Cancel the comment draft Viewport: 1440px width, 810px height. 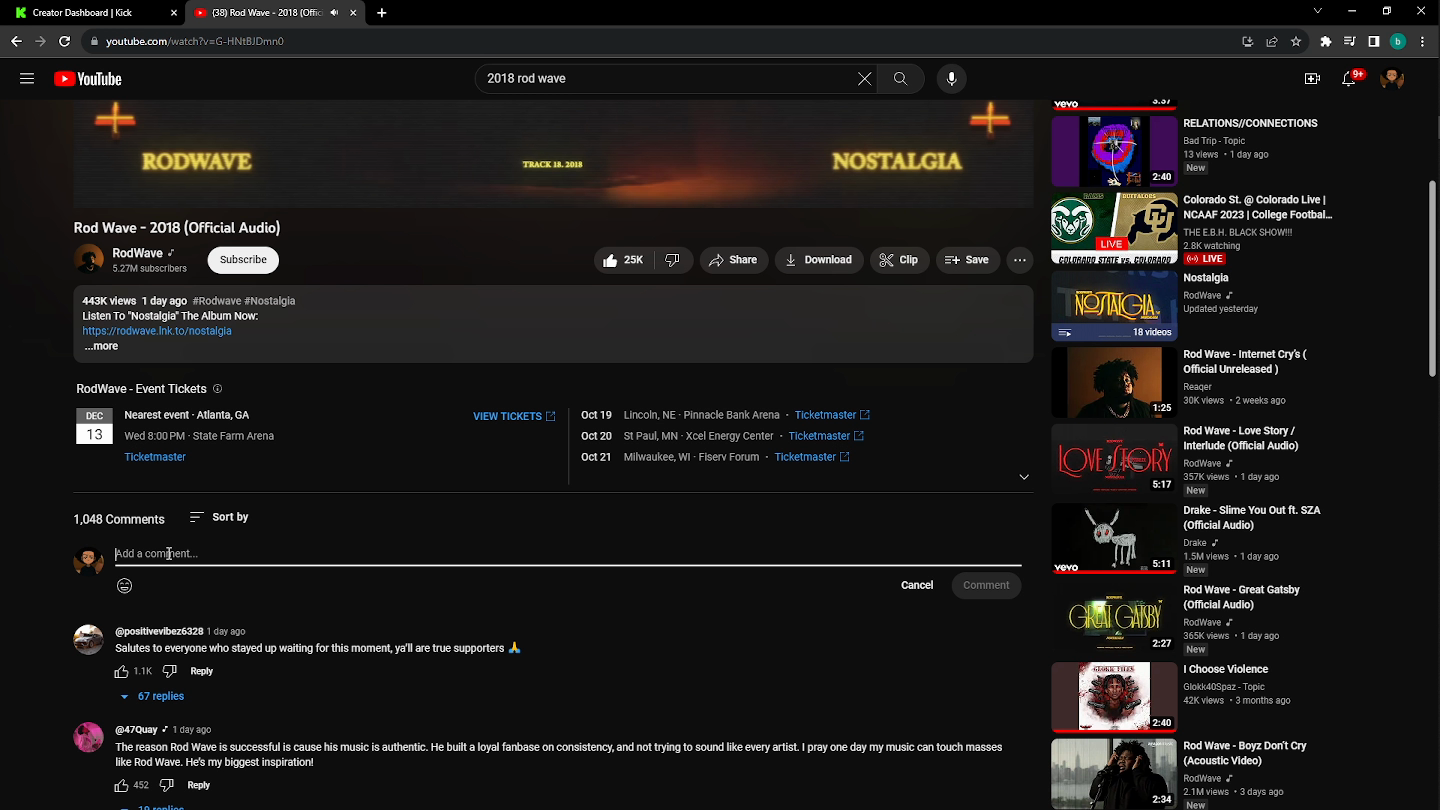tap(917, 586)
